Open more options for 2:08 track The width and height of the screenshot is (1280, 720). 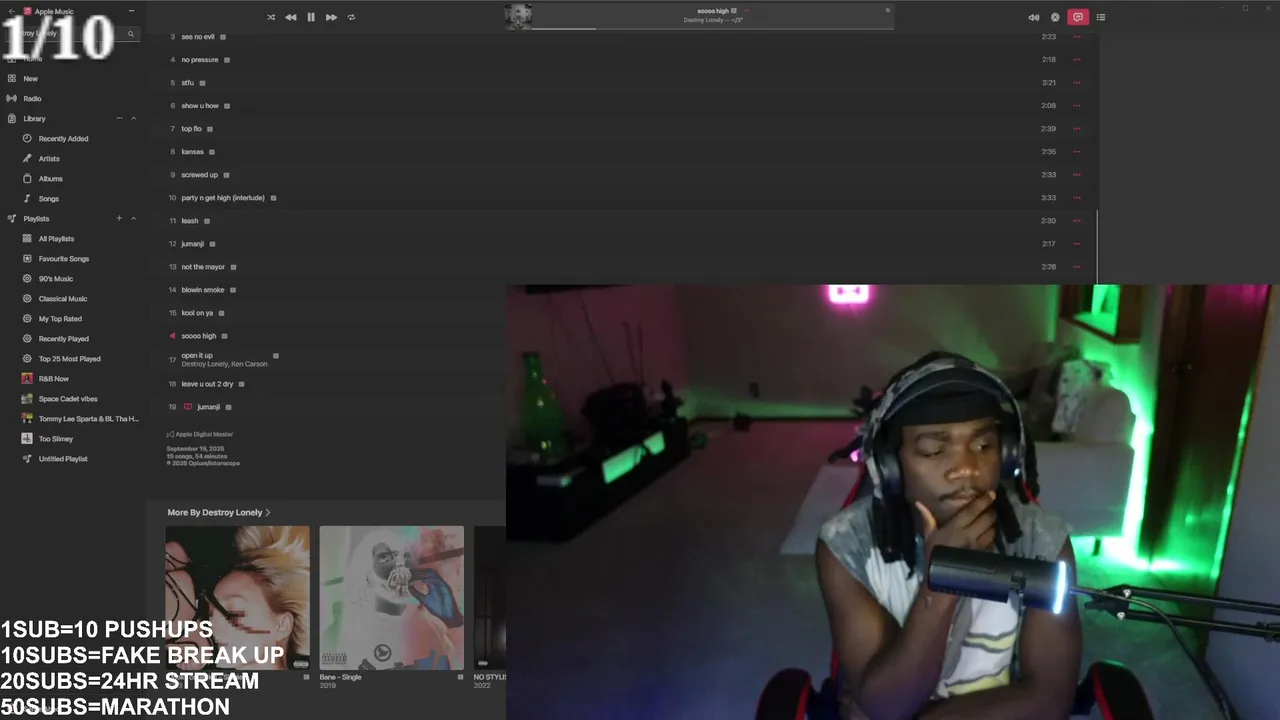[1077, 106]
